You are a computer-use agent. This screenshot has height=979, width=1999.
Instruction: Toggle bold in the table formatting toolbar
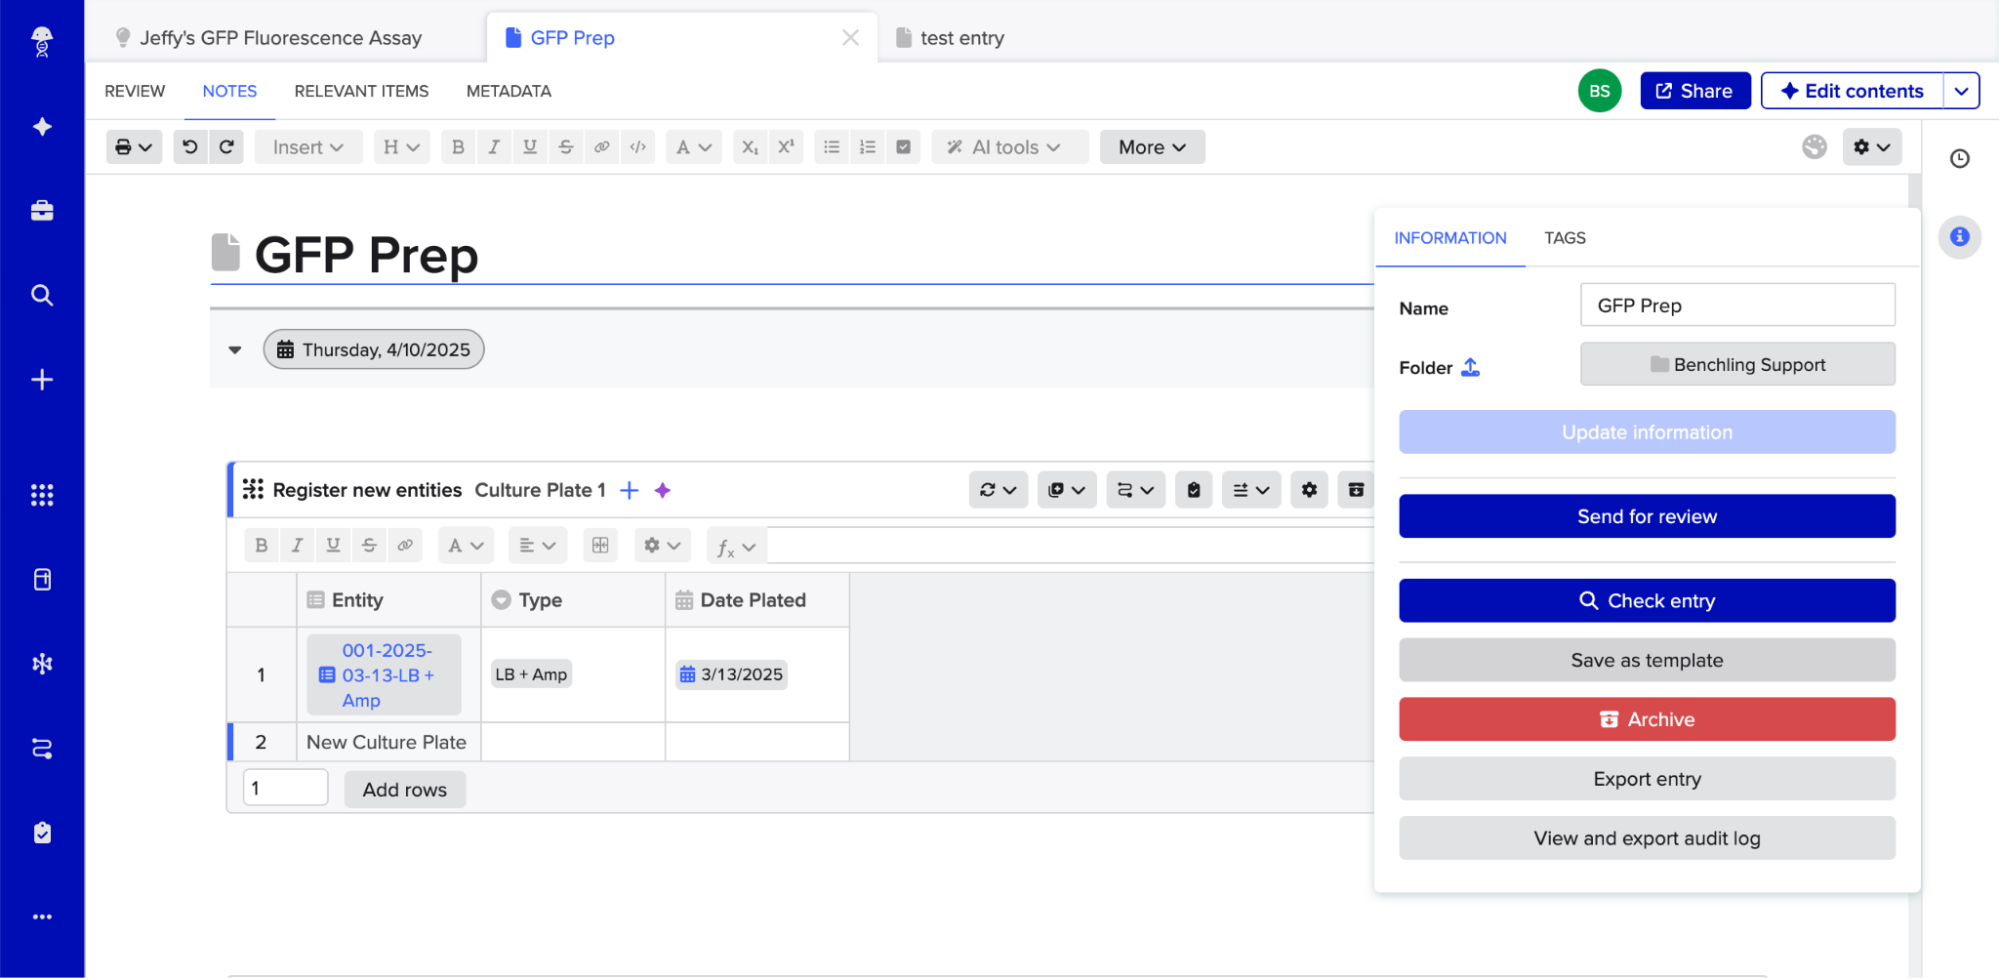pyautogui.click(x=261, y=545)
